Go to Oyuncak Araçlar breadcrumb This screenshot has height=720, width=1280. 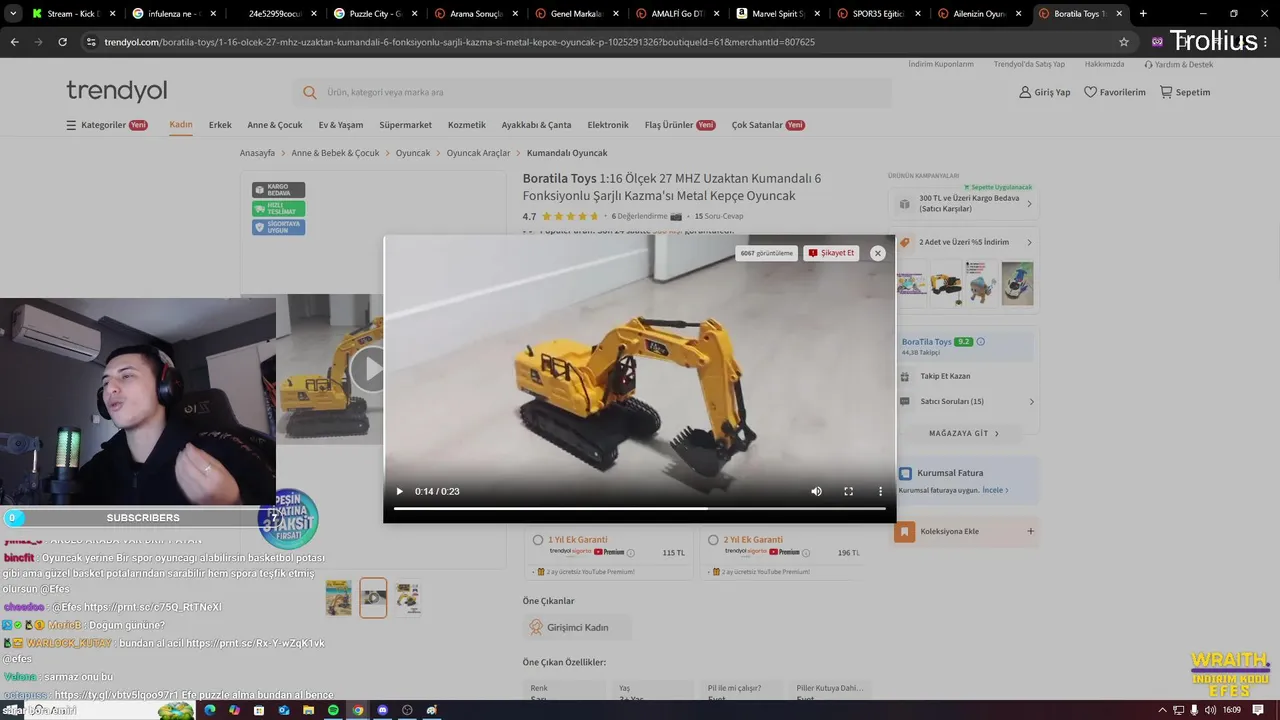coord(478,153)
